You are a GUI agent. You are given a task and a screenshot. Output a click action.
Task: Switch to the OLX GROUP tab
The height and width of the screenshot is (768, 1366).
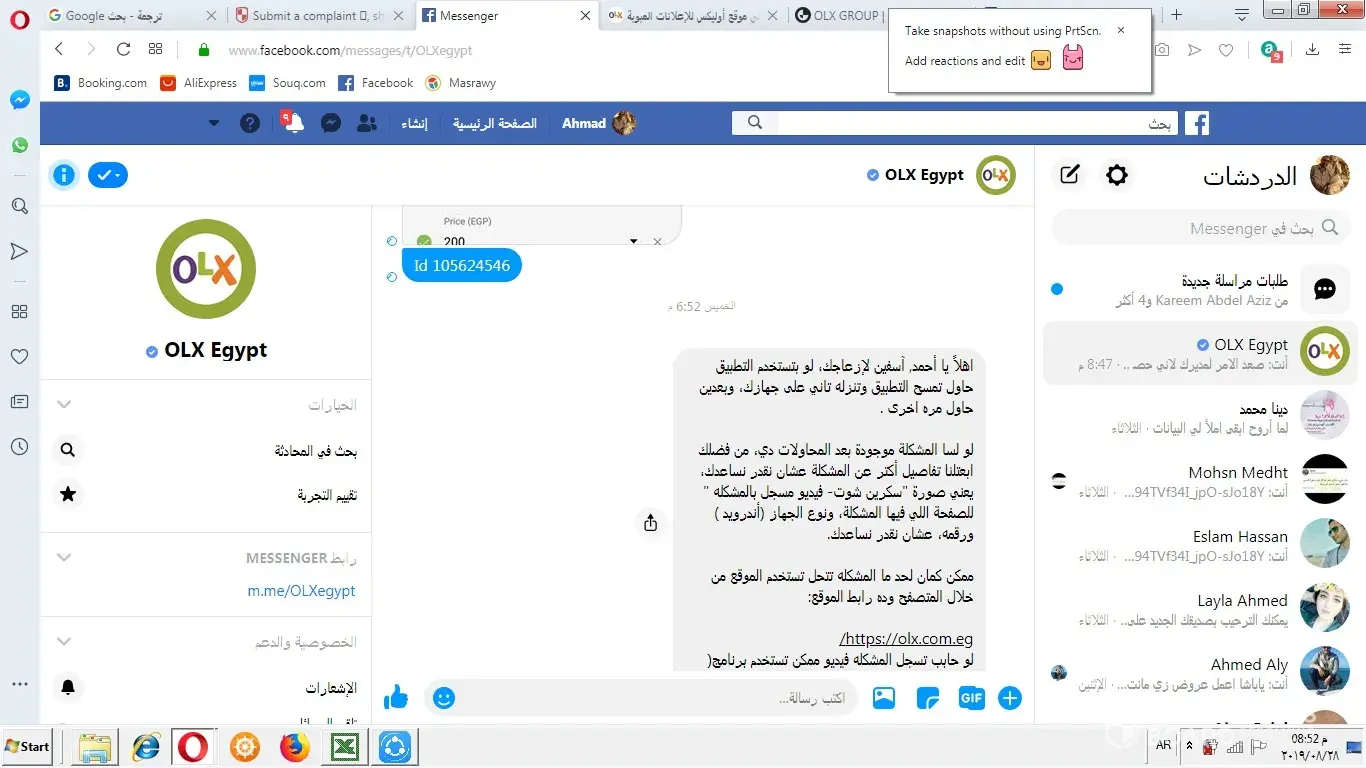point(838,15)
